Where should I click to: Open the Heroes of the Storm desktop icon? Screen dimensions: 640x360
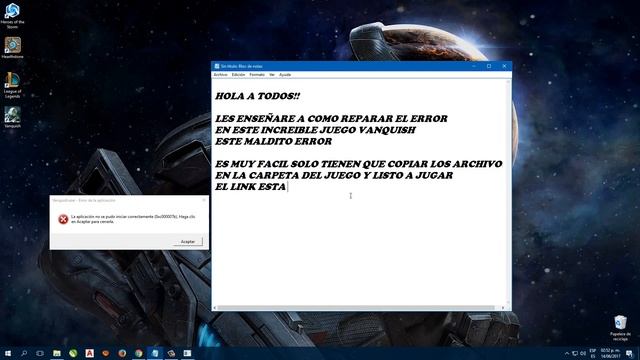pyautogui.click(x=12, y=15)
